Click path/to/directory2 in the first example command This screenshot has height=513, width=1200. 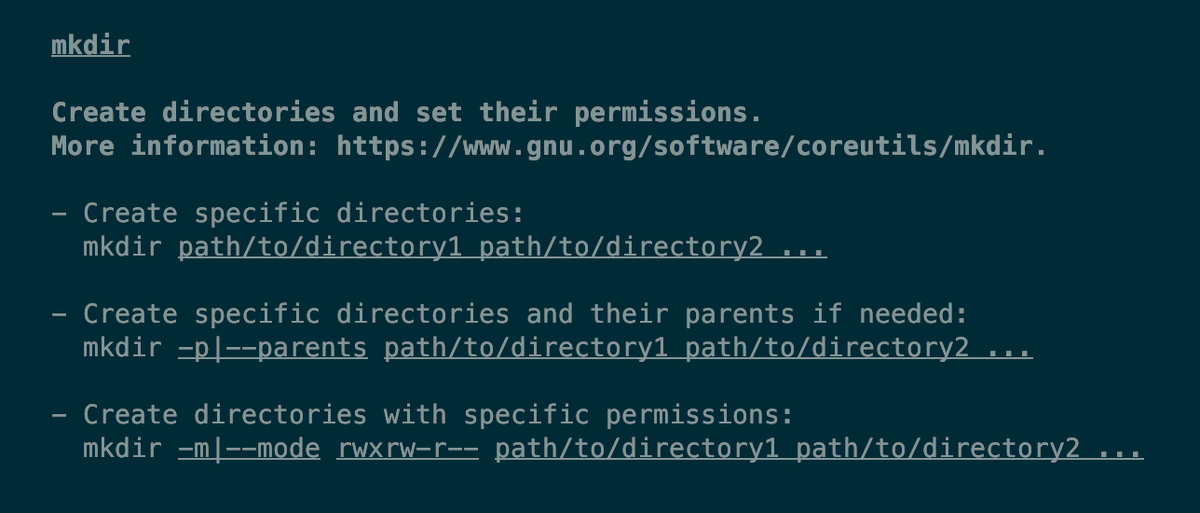(621, 247)
